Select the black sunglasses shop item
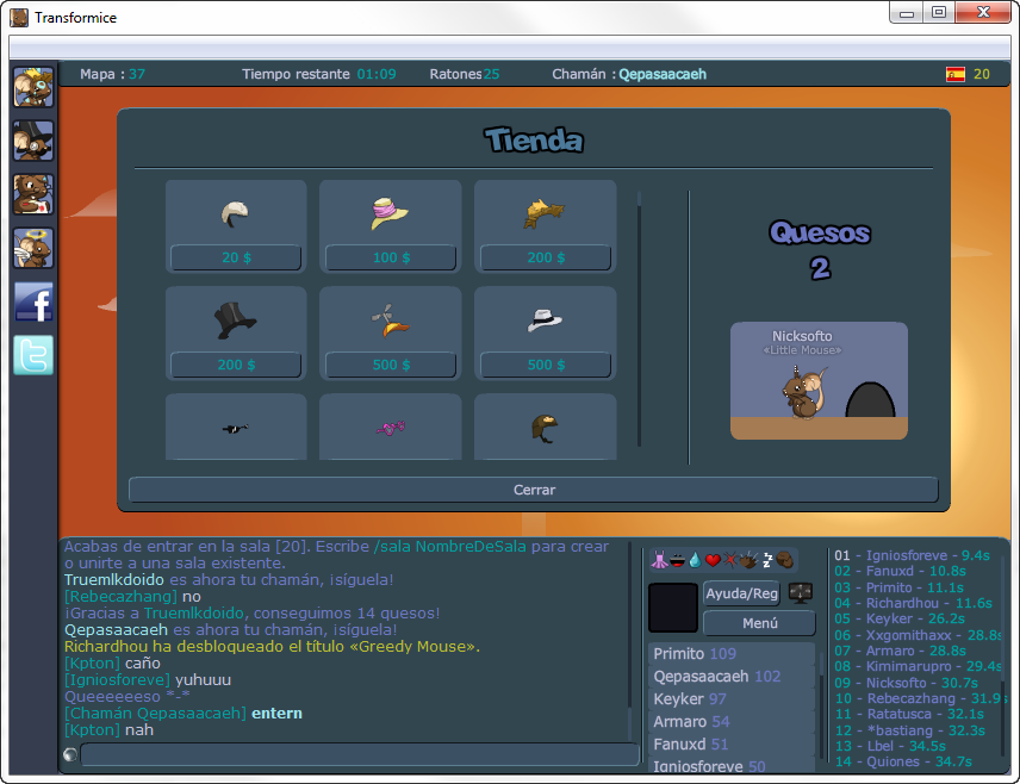Screen dimensions: 1020x784 (235, 428)
